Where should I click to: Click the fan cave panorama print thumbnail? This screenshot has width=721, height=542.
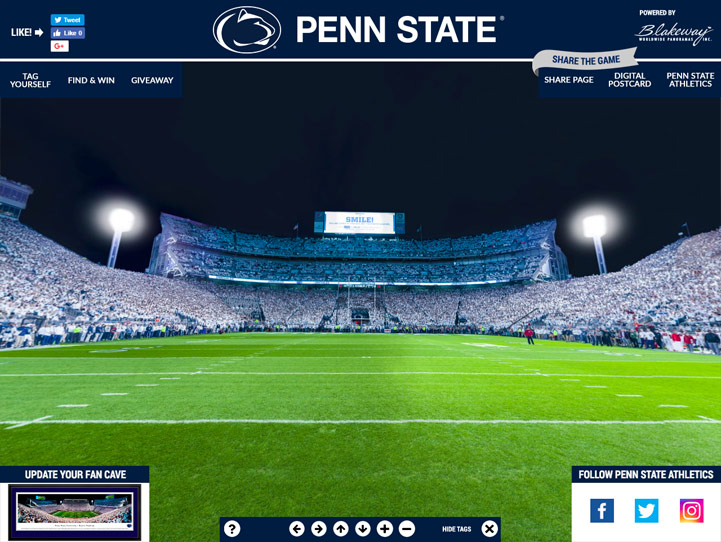click(x=74, y=512)
